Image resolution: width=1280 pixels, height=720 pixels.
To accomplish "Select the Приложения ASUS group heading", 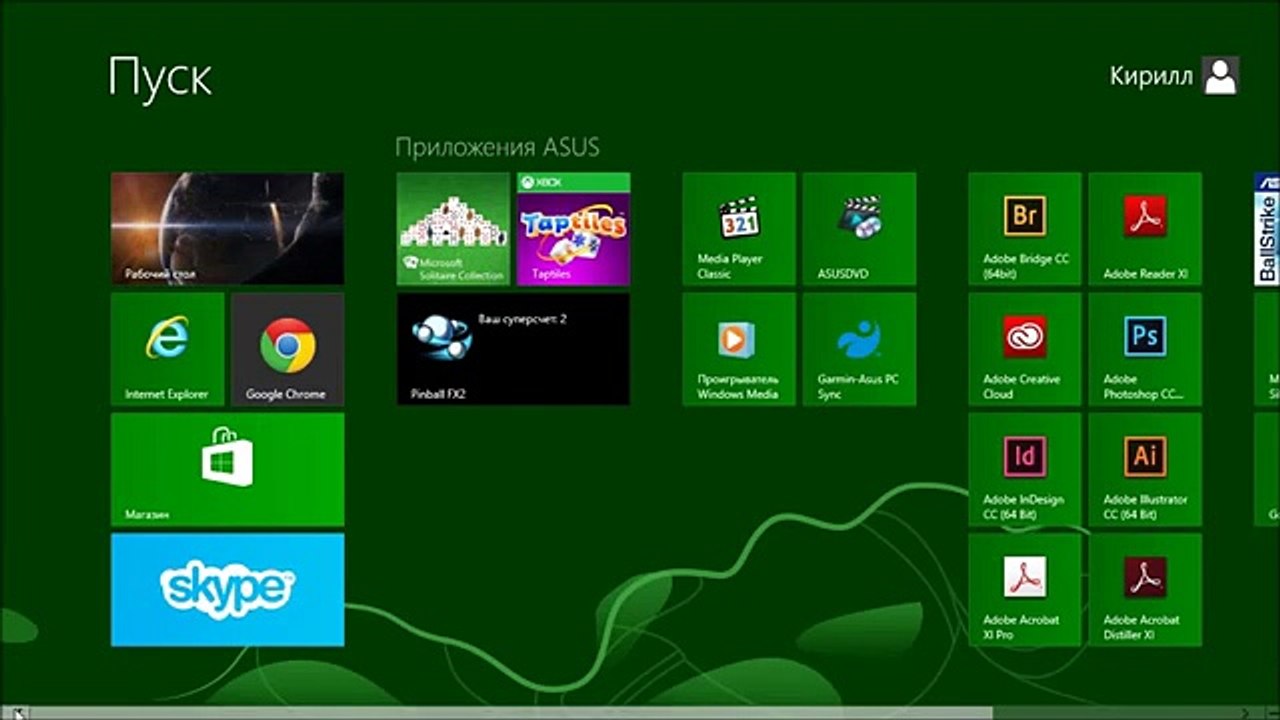I will 497,148.
